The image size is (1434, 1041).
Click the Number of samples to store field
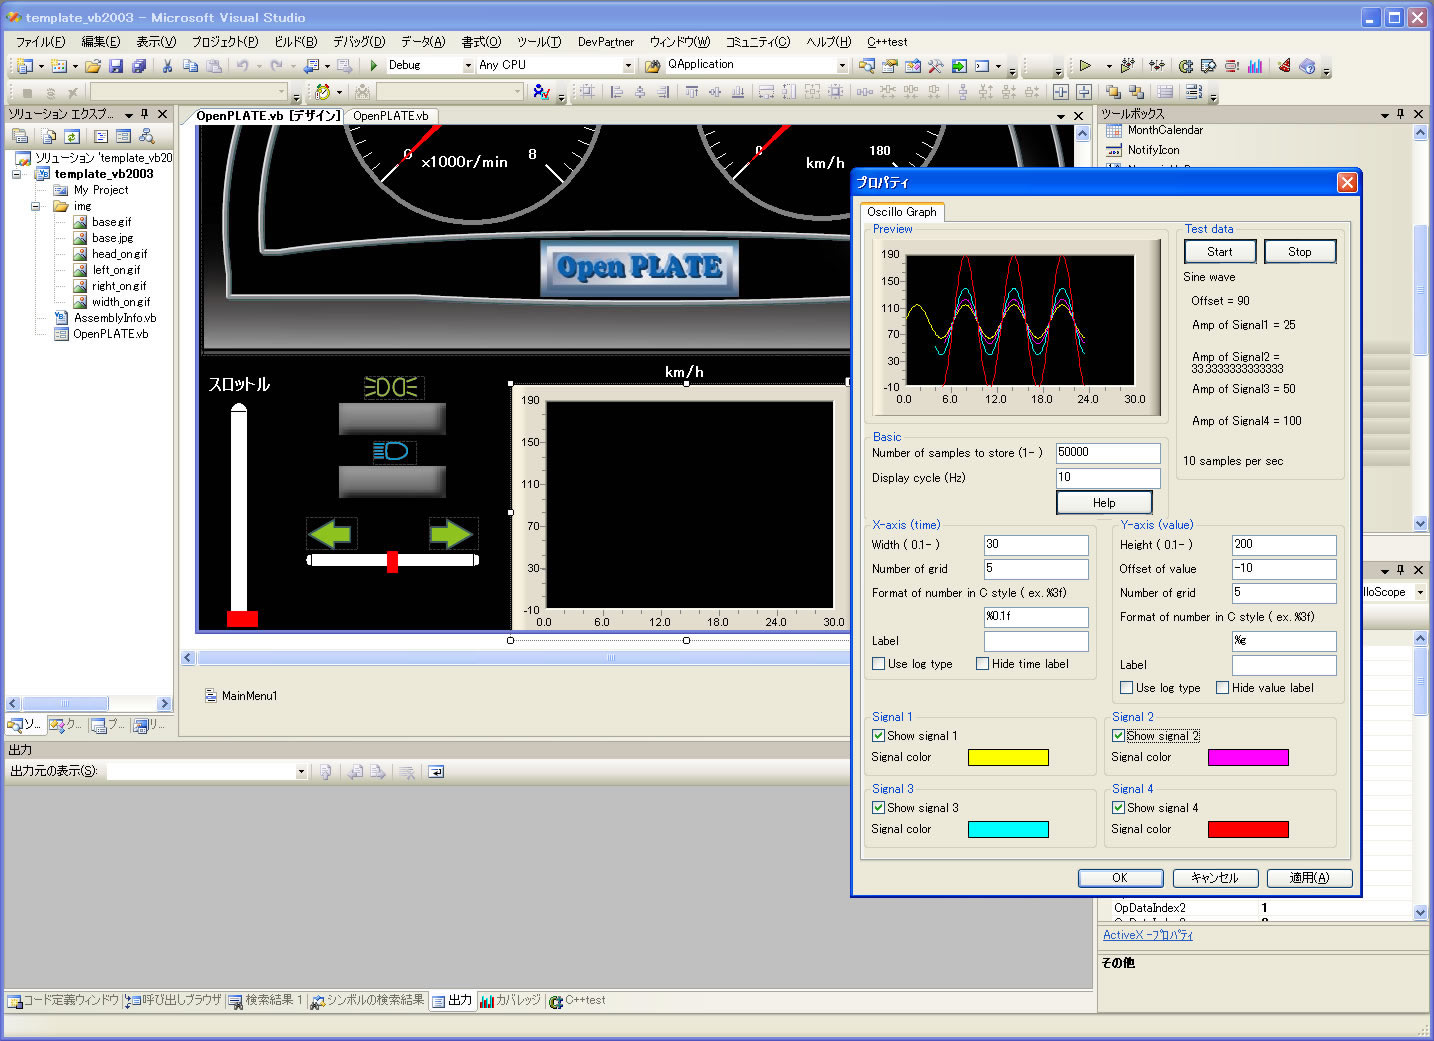(1107, 453)
